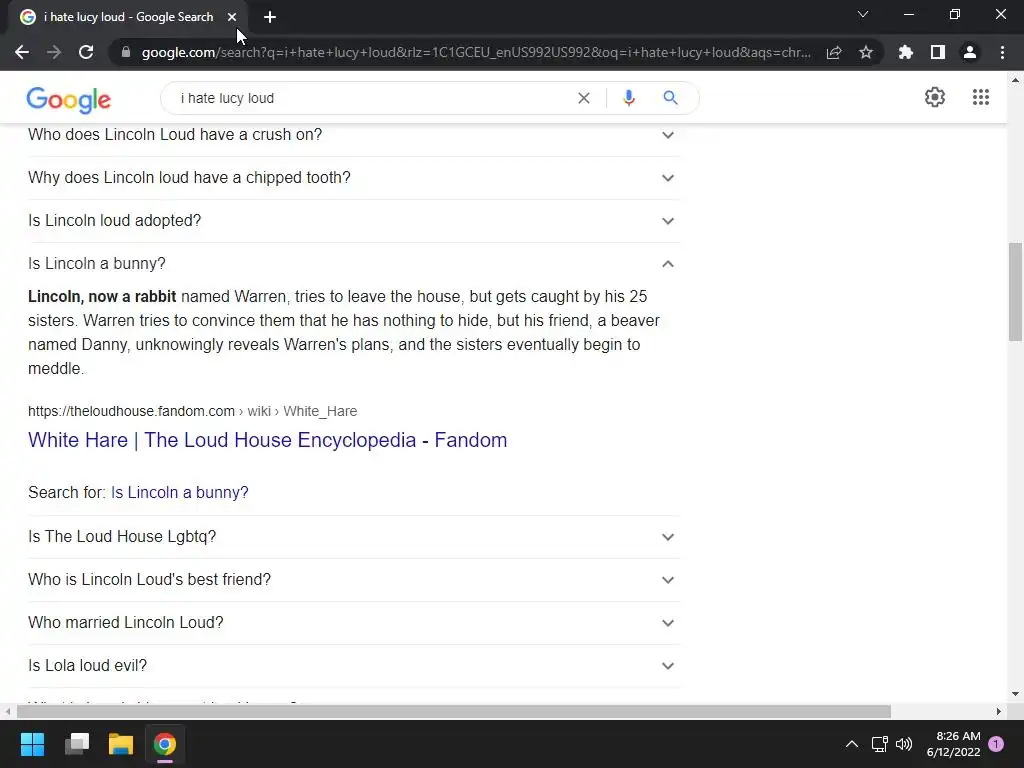The image size is (1024, 768).
Task: Open the network tray icon
Action: (880, 744)
